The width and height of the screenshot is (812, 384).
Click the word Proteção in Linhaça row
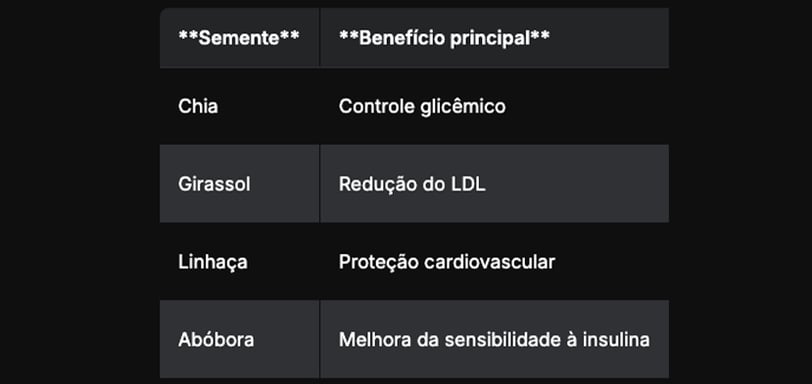[x=379, y=262]
